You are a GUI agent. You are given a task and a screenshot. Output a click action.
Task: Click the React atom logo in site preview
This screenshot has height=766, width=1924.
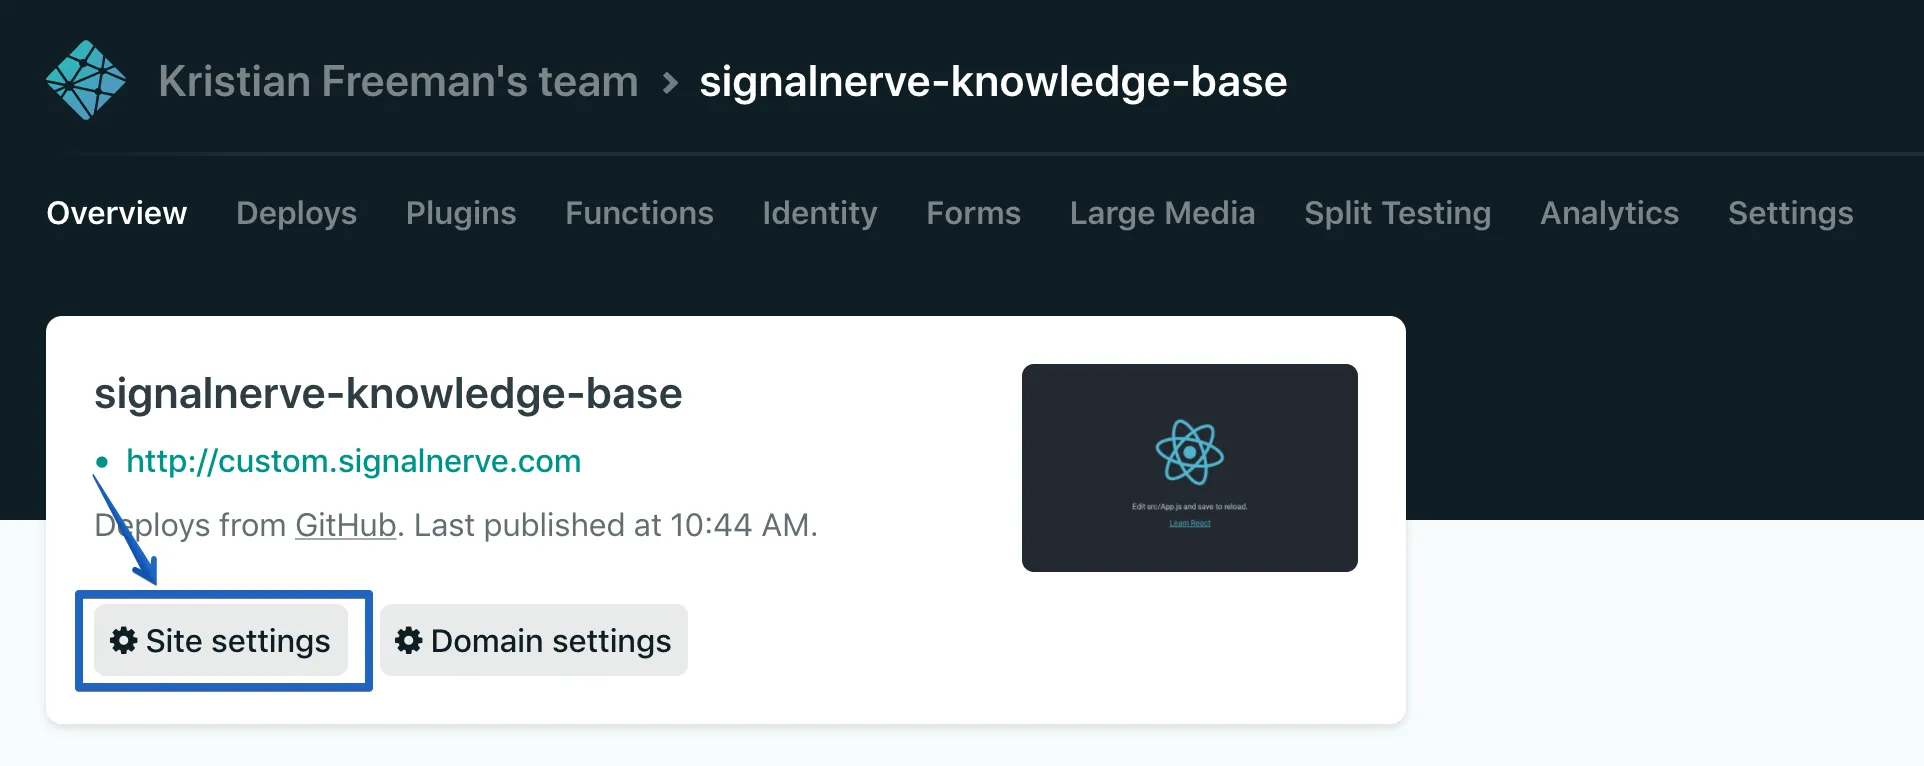click(1189, 453)
